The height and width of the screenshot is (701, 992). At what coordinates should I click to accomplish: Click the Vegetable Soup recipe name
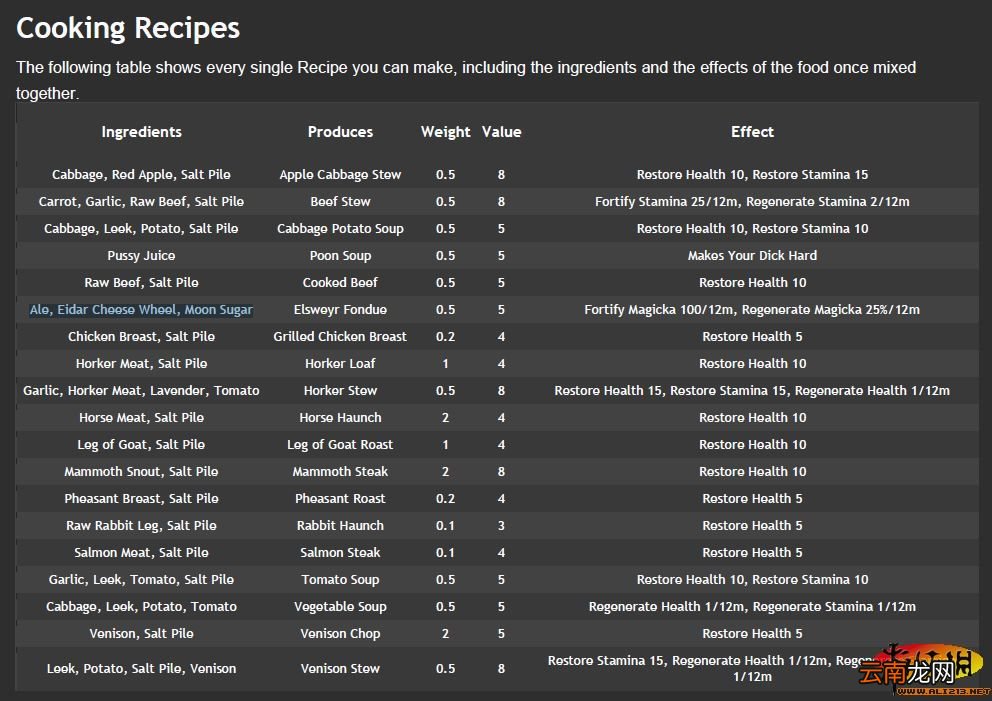340,607
